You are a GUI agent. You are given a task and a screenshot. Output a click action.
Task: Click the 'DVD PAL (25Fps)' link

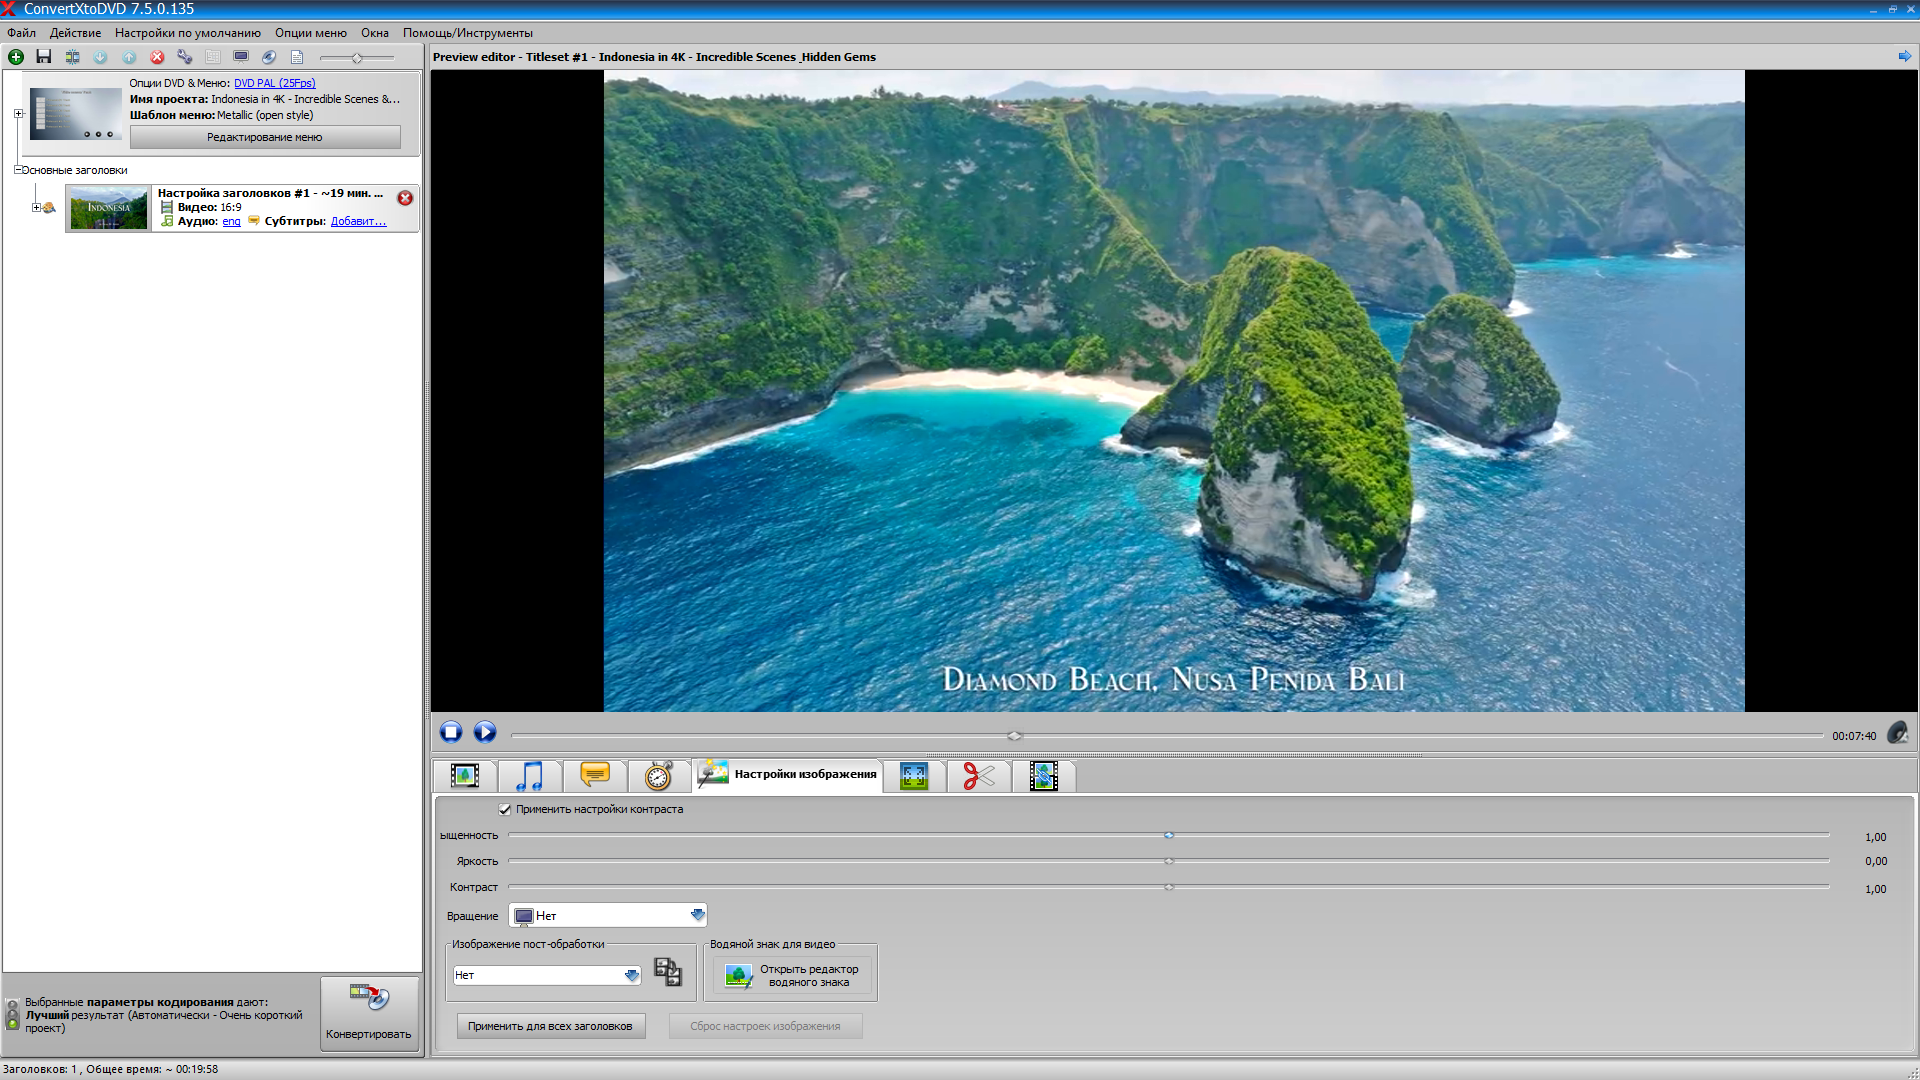click(275, 83)
